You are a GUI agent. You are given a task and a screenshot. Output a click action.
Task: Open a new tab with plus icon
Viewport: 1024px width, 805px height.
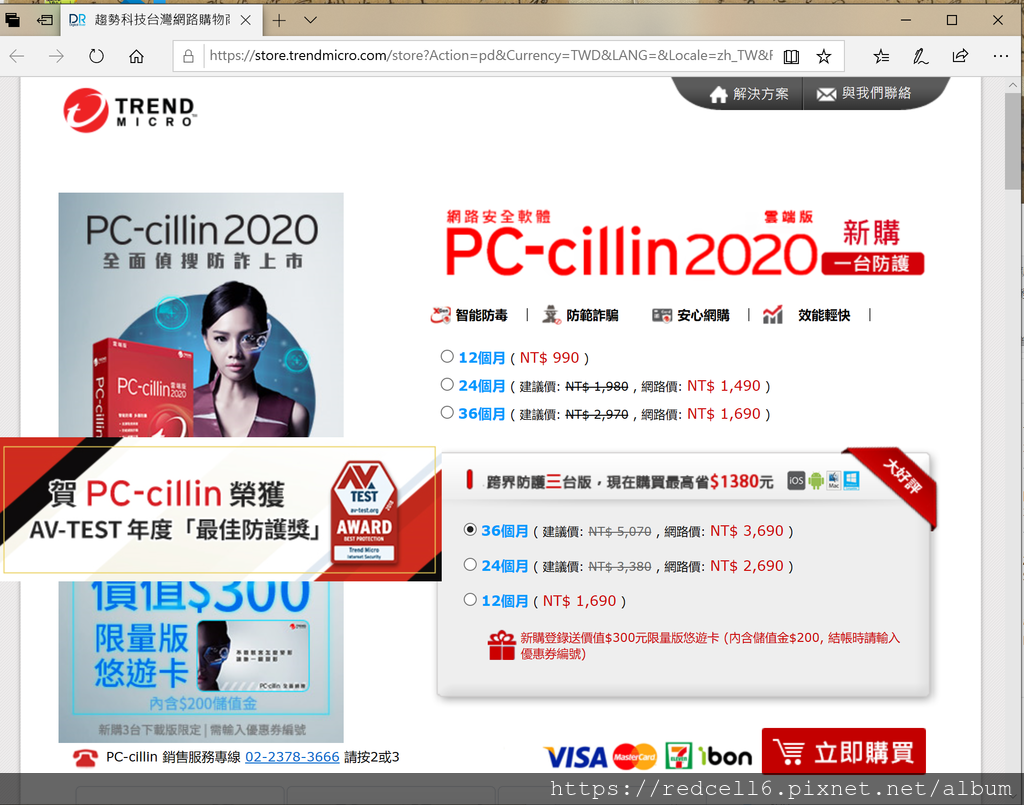[x=279, y=20]
